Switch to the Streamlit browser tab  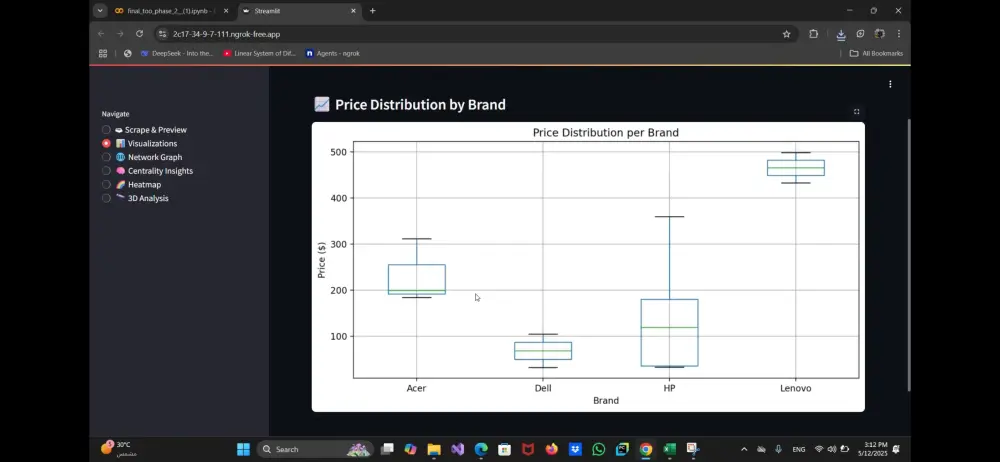point(300,11)
